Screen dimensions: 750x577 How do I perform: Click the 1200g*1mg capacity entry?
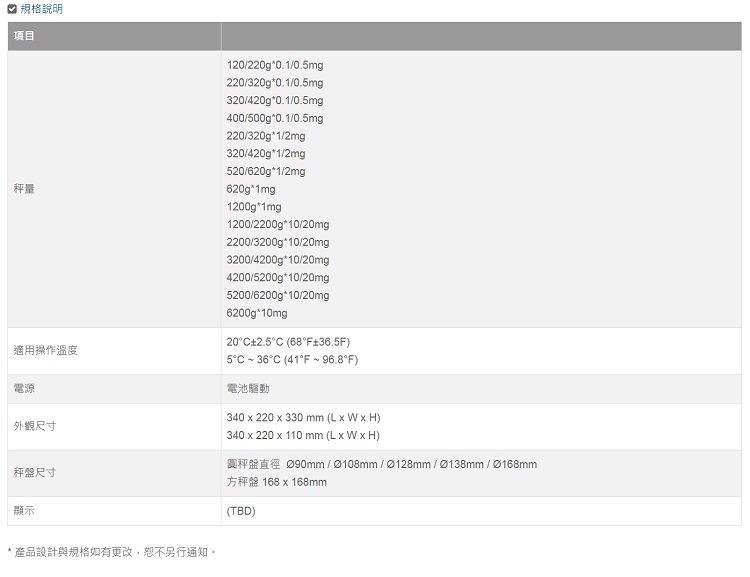[x=254, y=207]
